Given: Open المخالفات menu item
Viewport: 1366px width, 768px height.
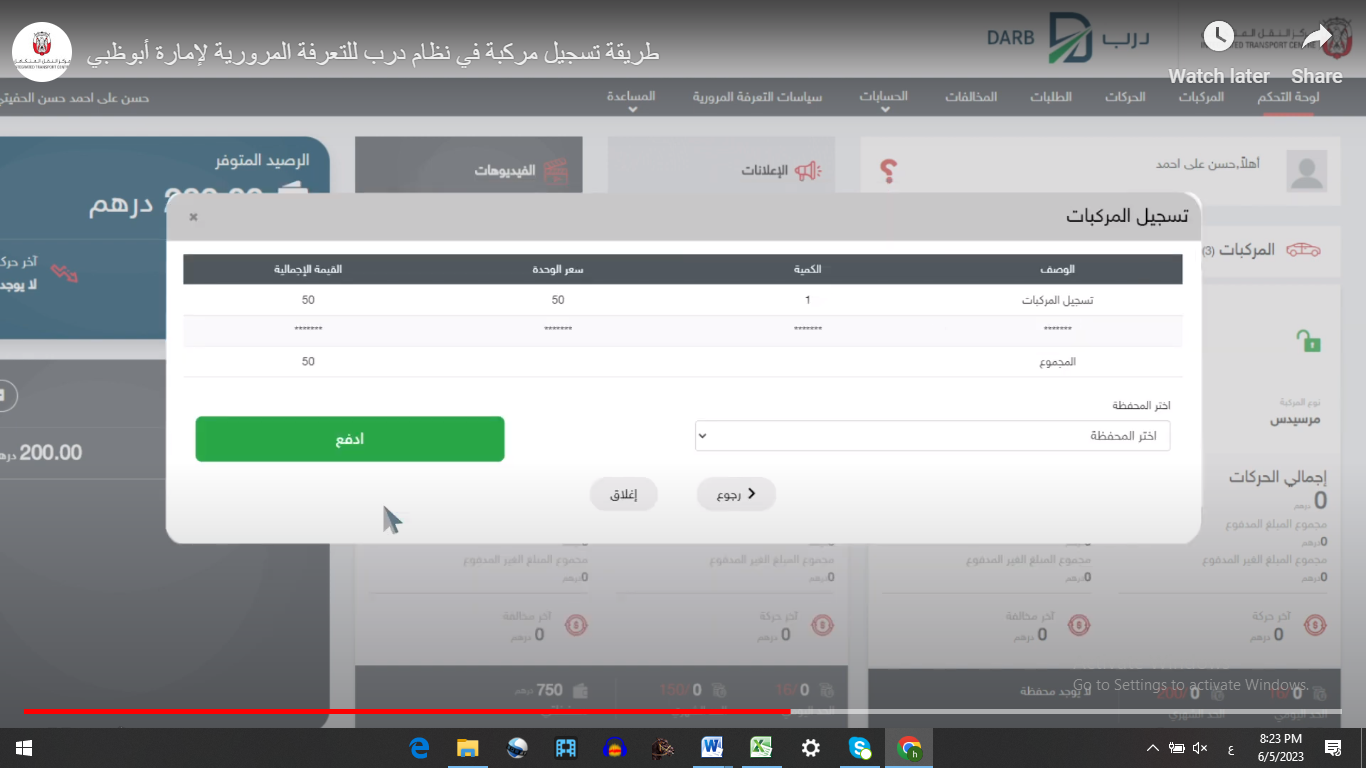Looking at the screenshot, I should (971, 97).
